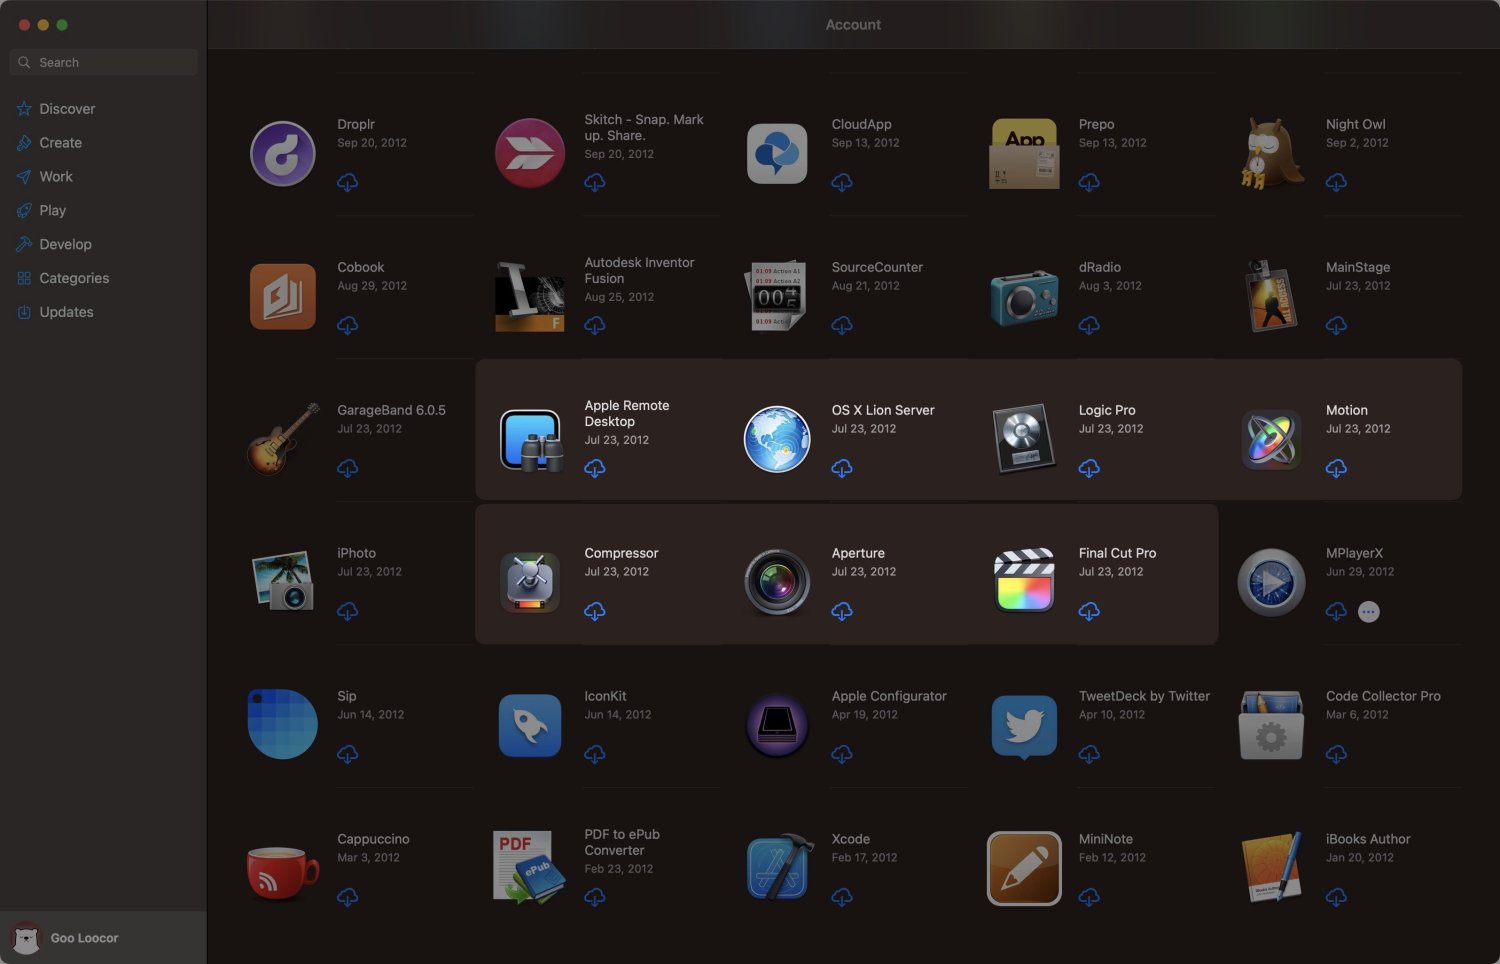This screenshot has width=1500, height=964.
Task: Click the GarageBand 6.0.5 guitar icon
Action: [x=282, y=437]
